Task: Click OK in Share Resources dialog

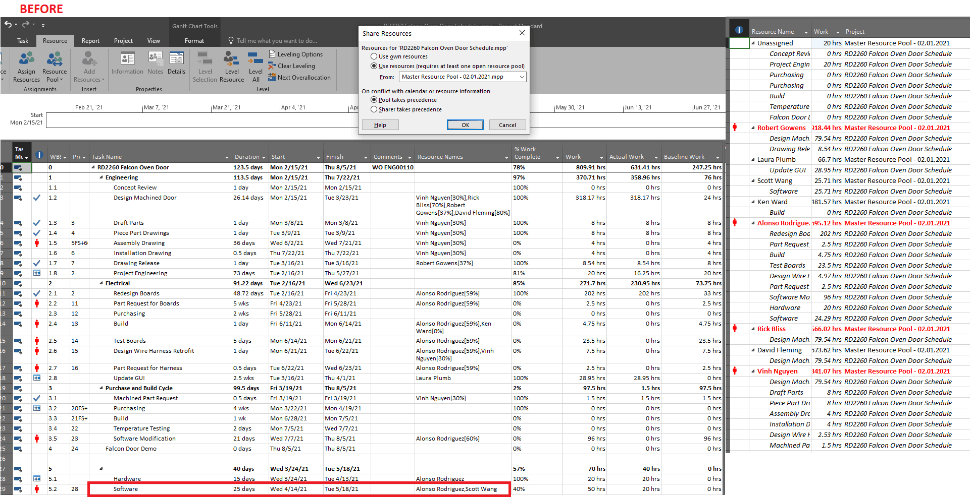Action: pyautogui.click(x=465, y=125)
